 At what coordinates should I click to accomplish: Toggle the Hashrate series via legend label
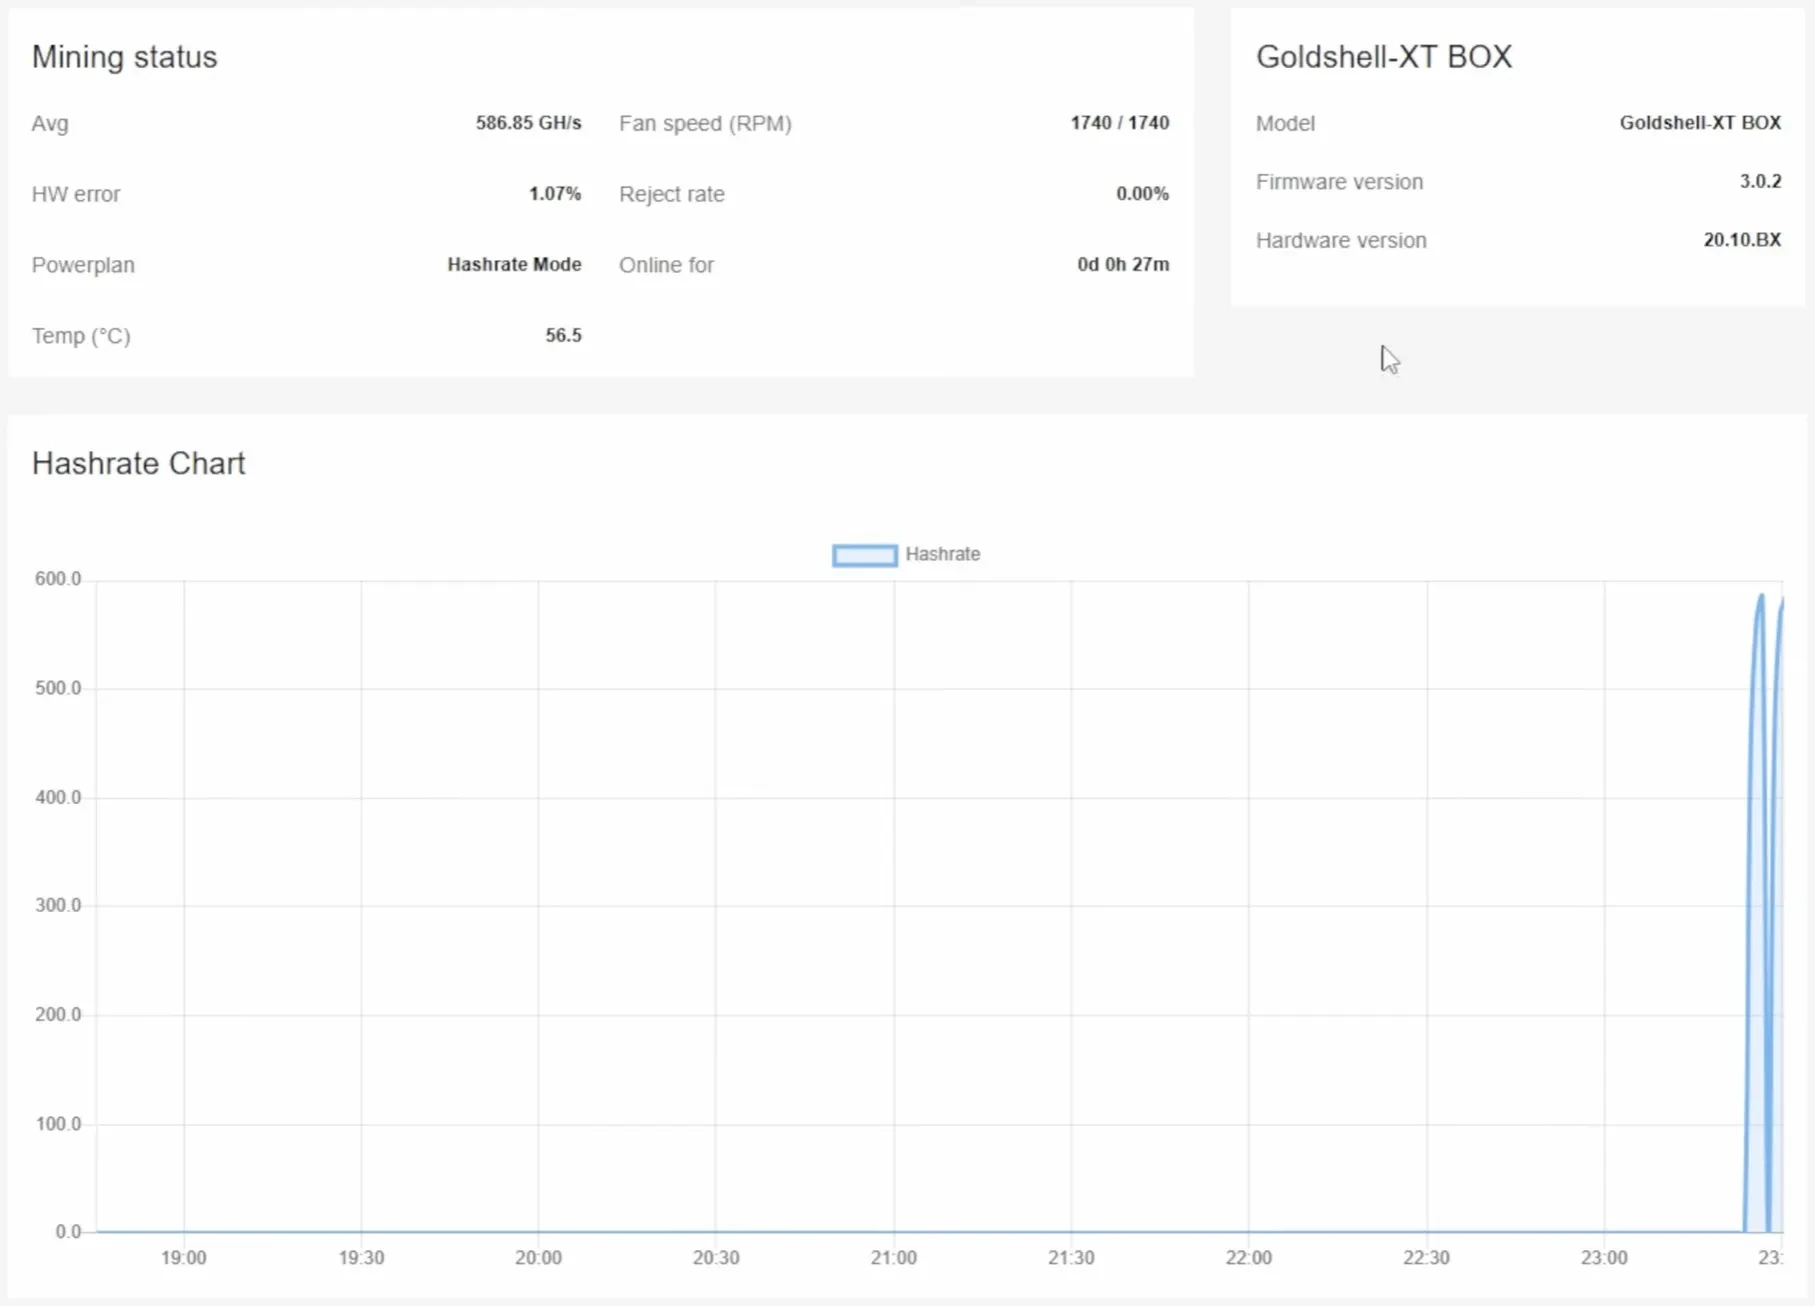coord(942,554)
